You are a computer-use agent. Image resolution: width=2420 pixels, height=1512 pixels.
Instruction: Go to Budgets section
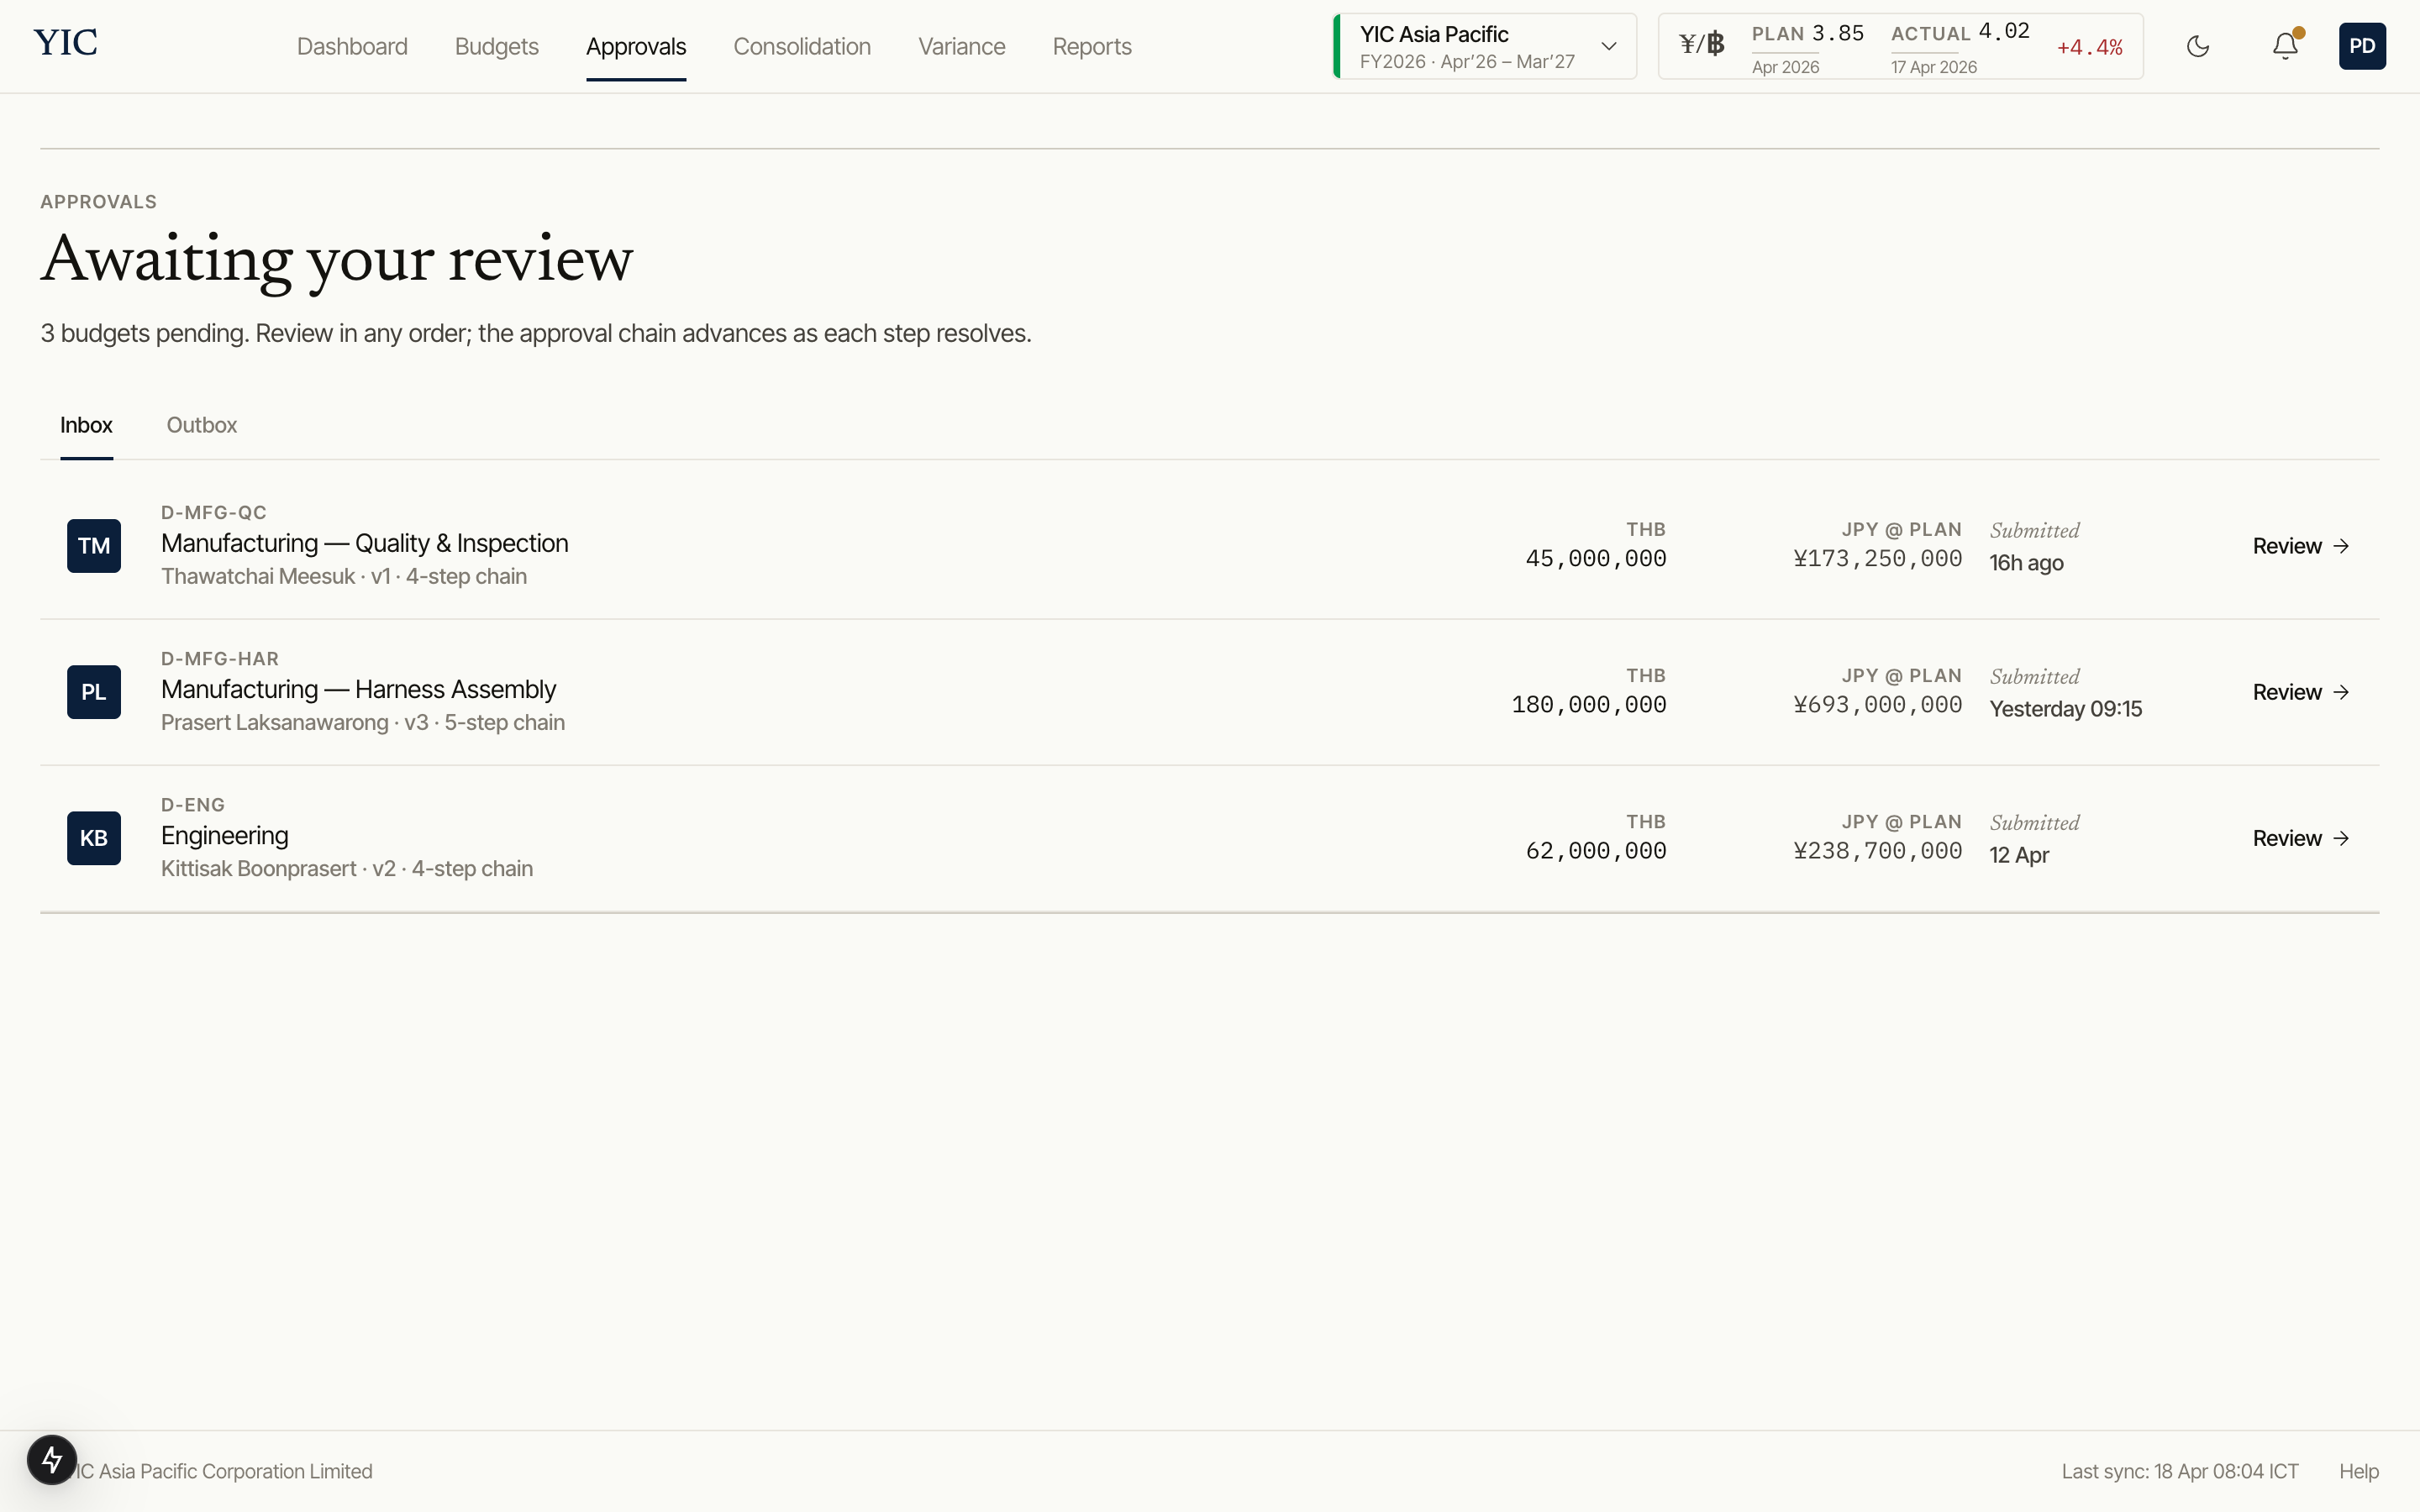point(496,47)
